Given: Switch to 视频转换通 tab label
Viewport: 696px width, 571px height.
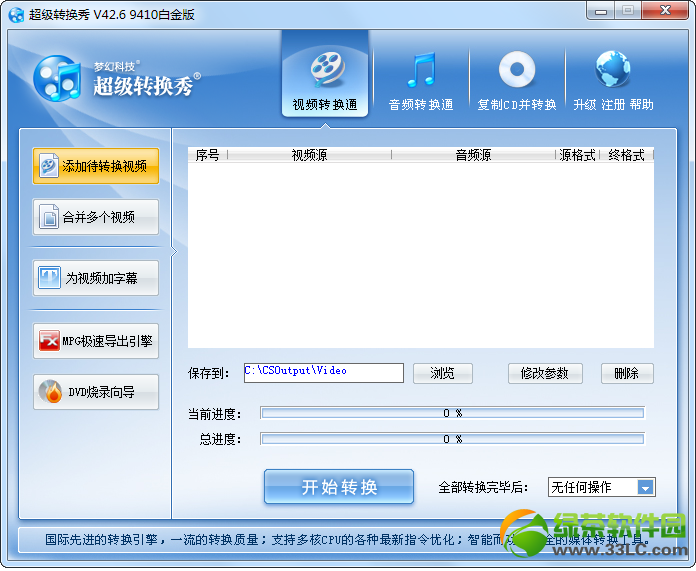Looking at the screenshot, I should point(325,105).
